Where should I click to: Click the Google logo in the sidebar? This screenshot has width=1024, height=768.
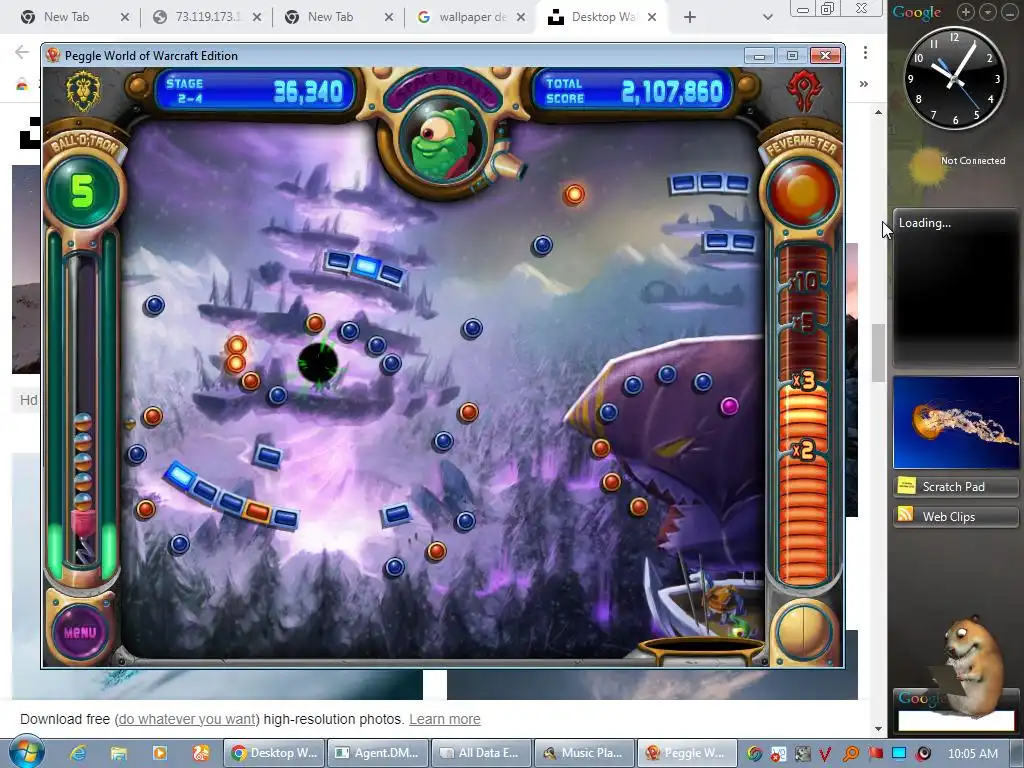tap(917, 12)
